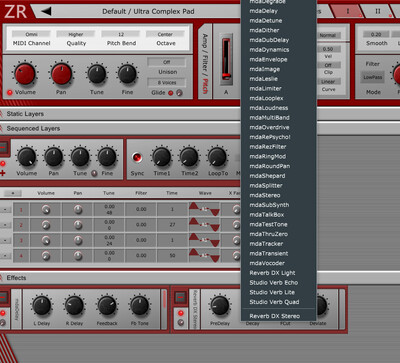Click the Time cell showing 27
This screenshot has height=363, width=400.
172,225
